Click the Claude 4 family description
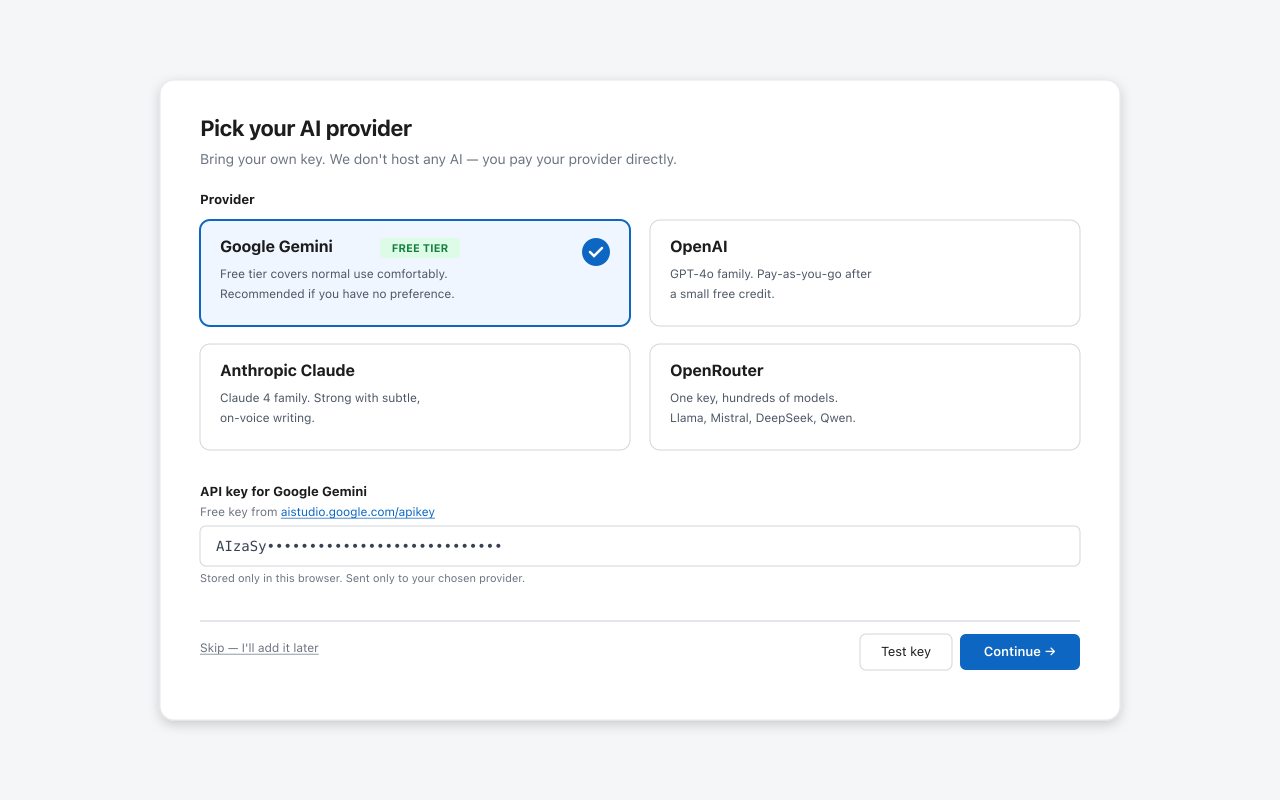This screenshot has height=800, width=1280. tap(320, 407)
